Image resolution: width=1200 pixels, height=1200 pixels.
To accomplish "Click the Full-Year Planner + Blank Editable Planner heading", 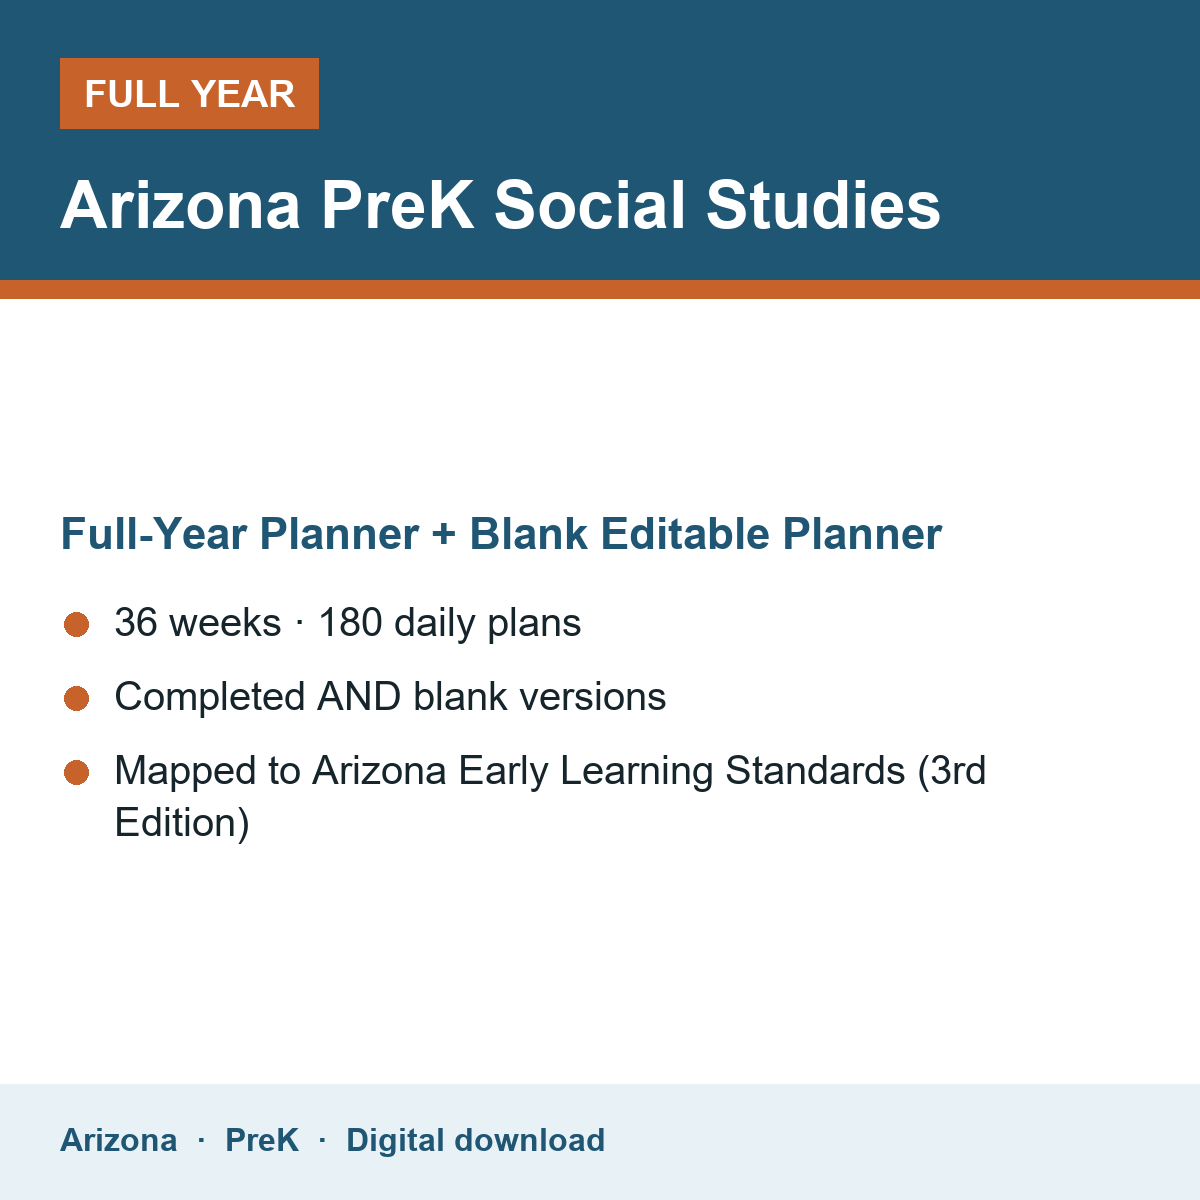I will click(x=501, y=534).
